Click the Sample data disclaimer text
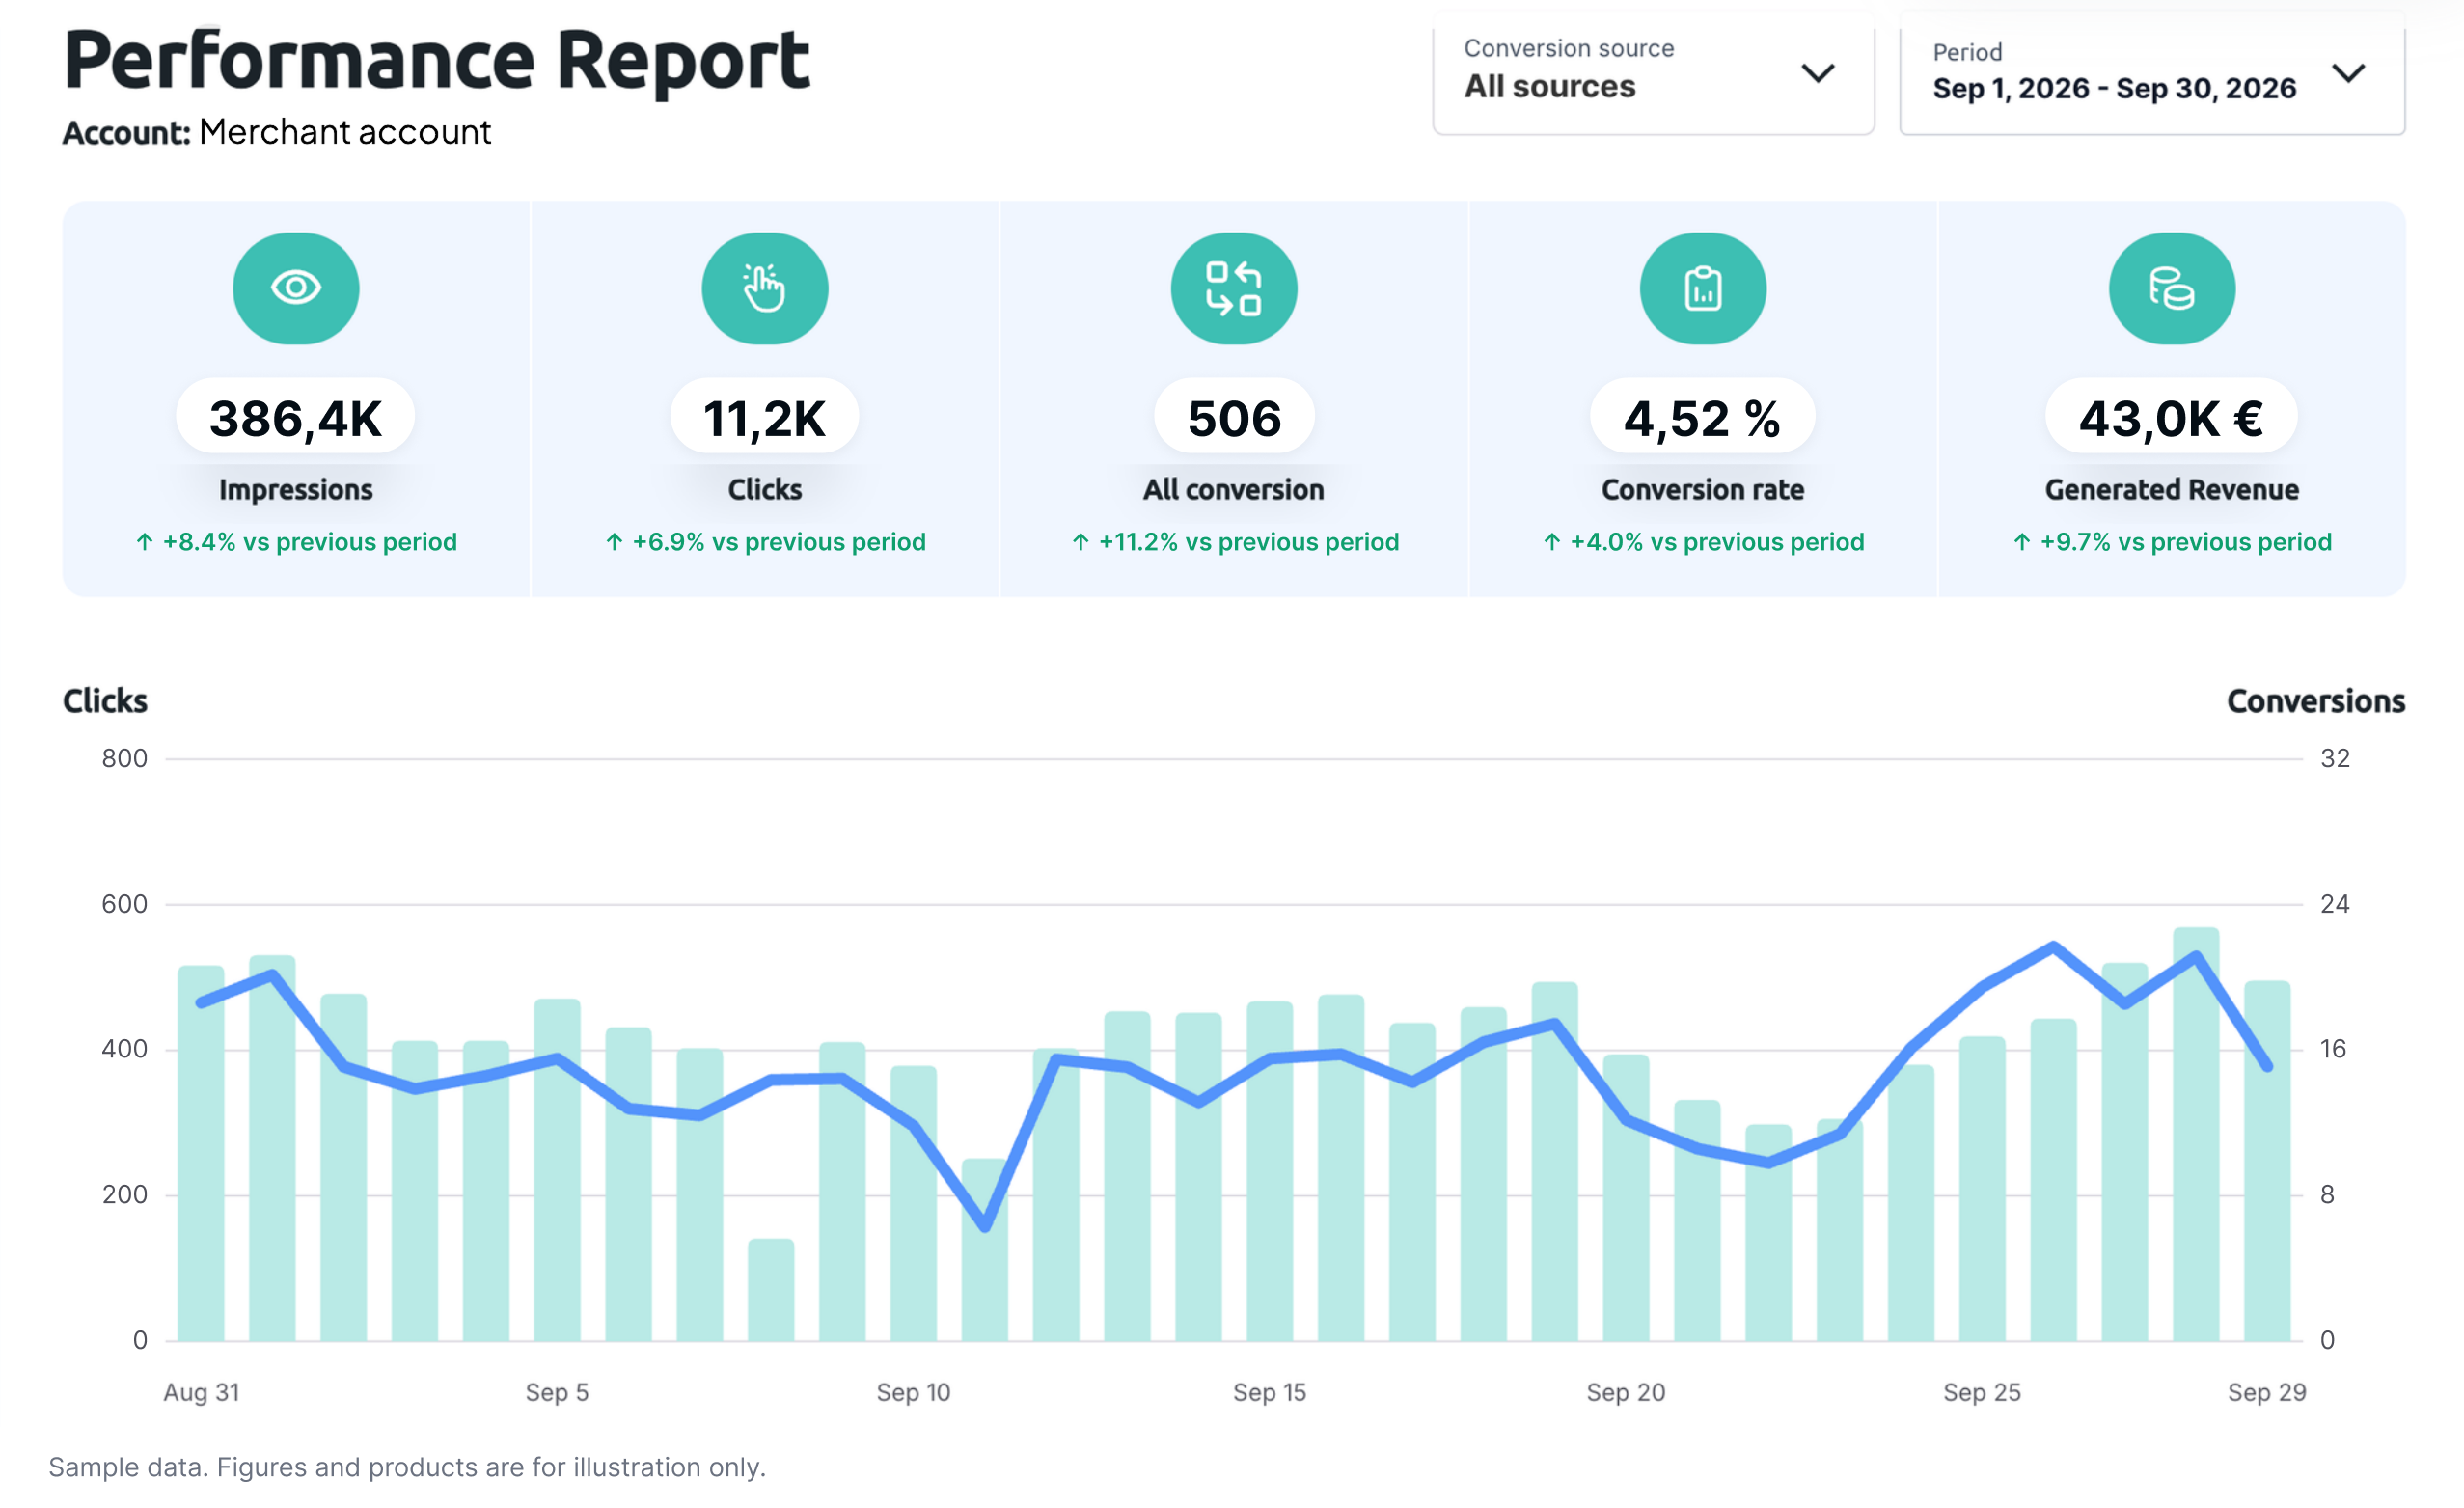The width and height of the screenshot is (2464, 1508). coord(407,1467)
